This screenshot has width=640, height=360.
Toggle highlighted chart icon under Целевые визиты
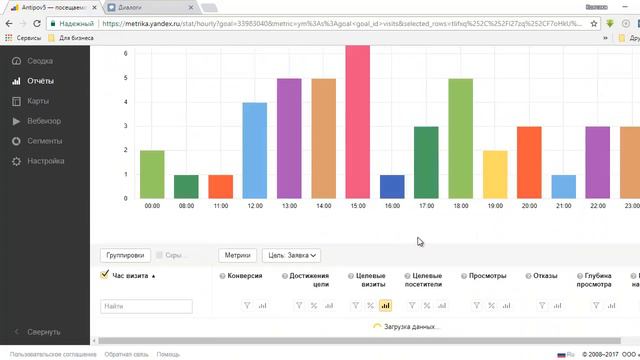click(385, 305)
